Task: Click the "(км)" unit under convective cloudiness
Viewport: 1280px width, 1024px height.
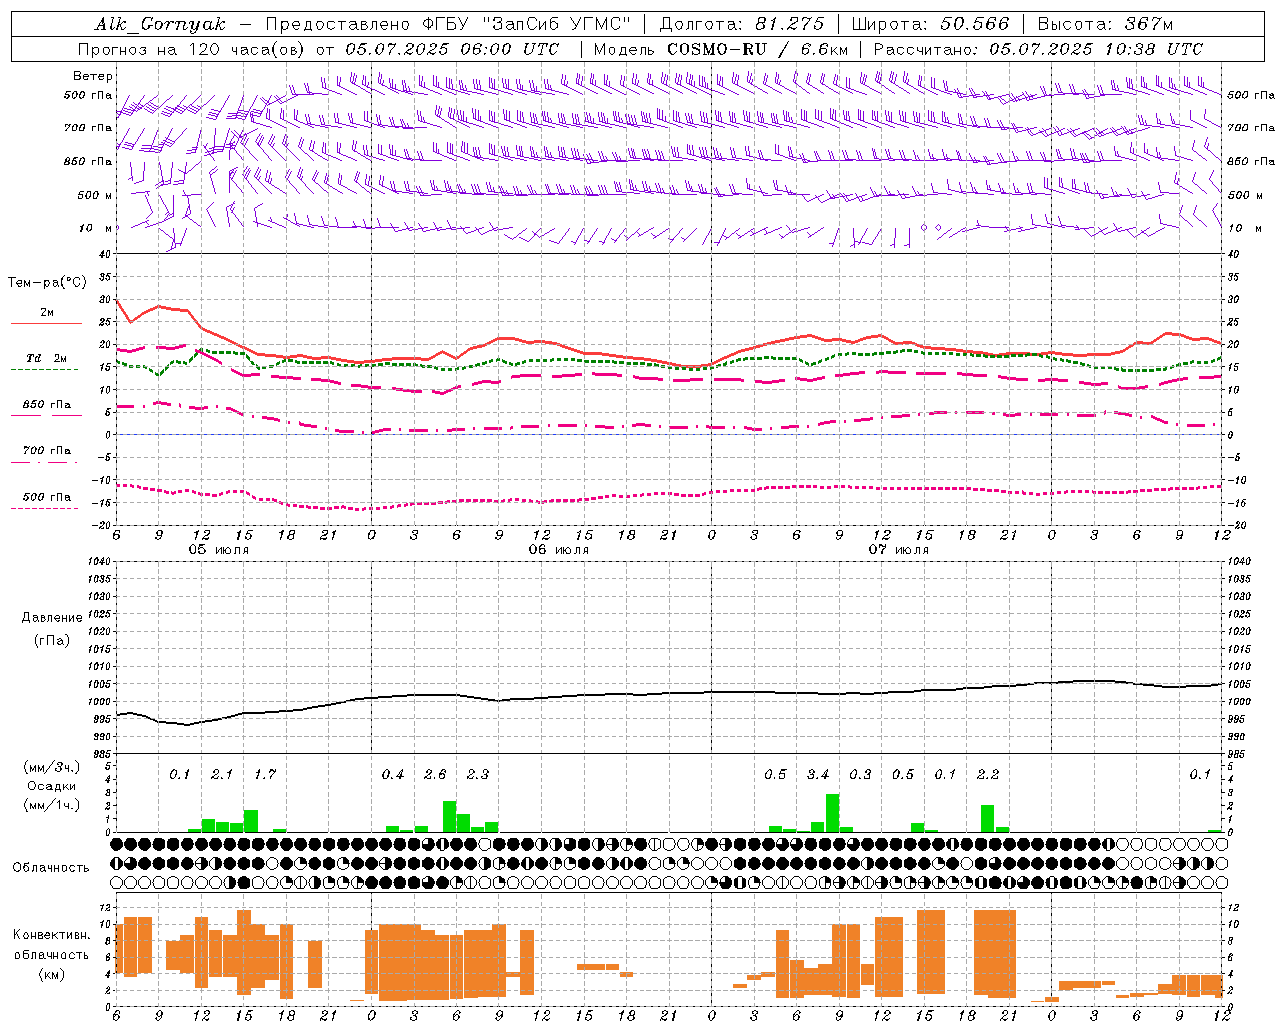Action: [51, 974]
